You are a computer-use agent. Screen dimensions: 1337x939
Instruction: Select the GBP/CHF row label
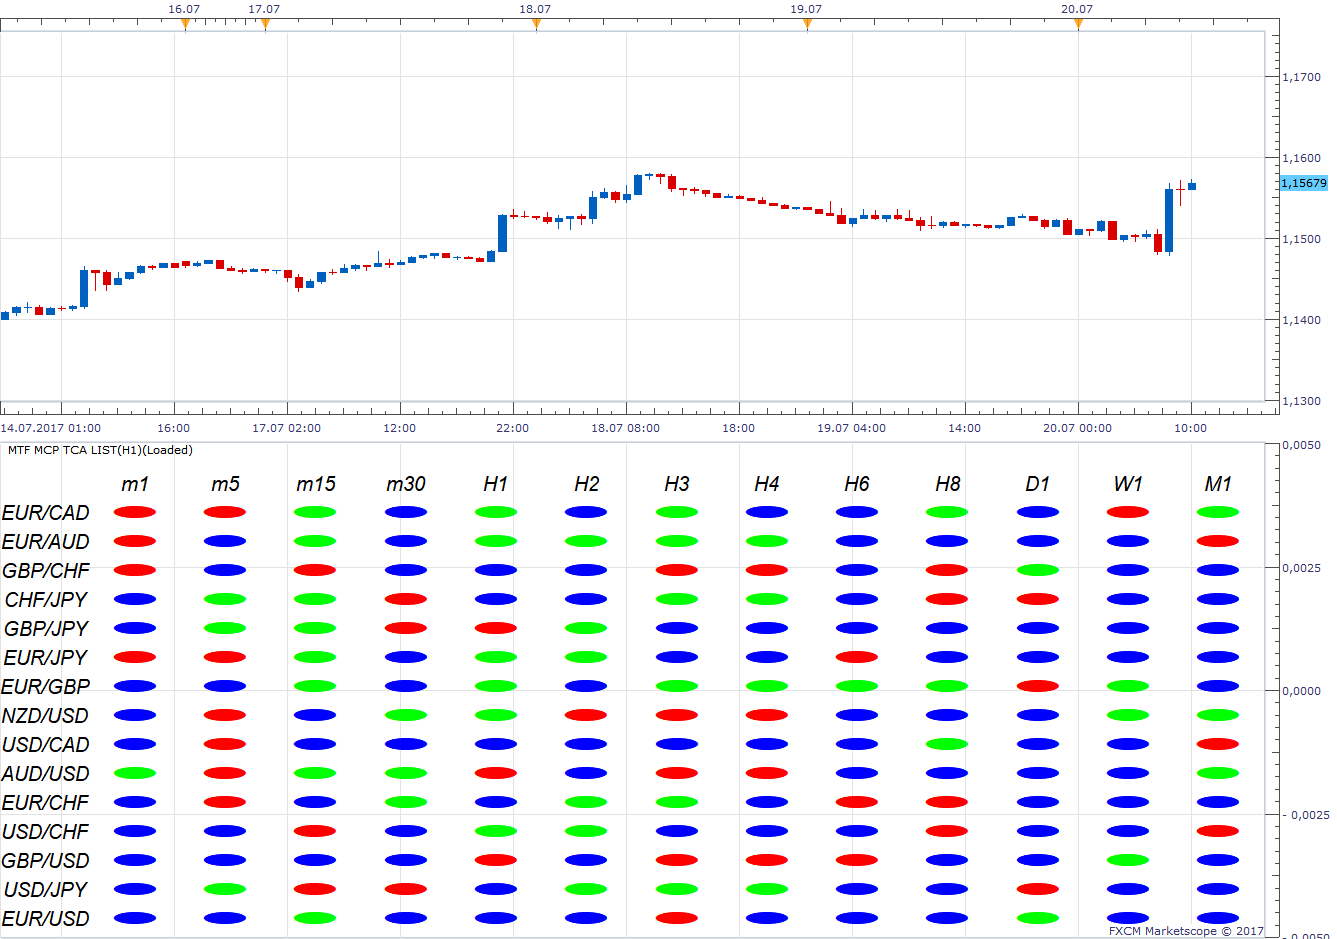pyautogui.click(x=46, y=571)
